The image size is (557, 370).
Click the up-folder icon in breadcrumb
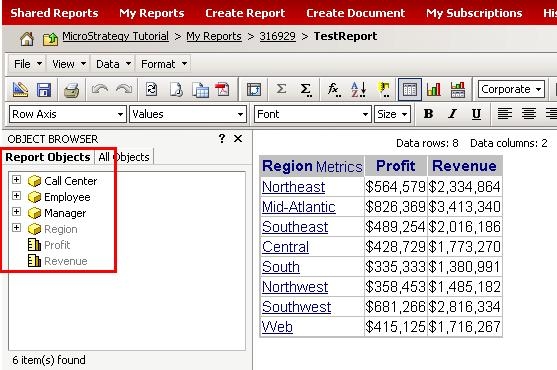50,38
